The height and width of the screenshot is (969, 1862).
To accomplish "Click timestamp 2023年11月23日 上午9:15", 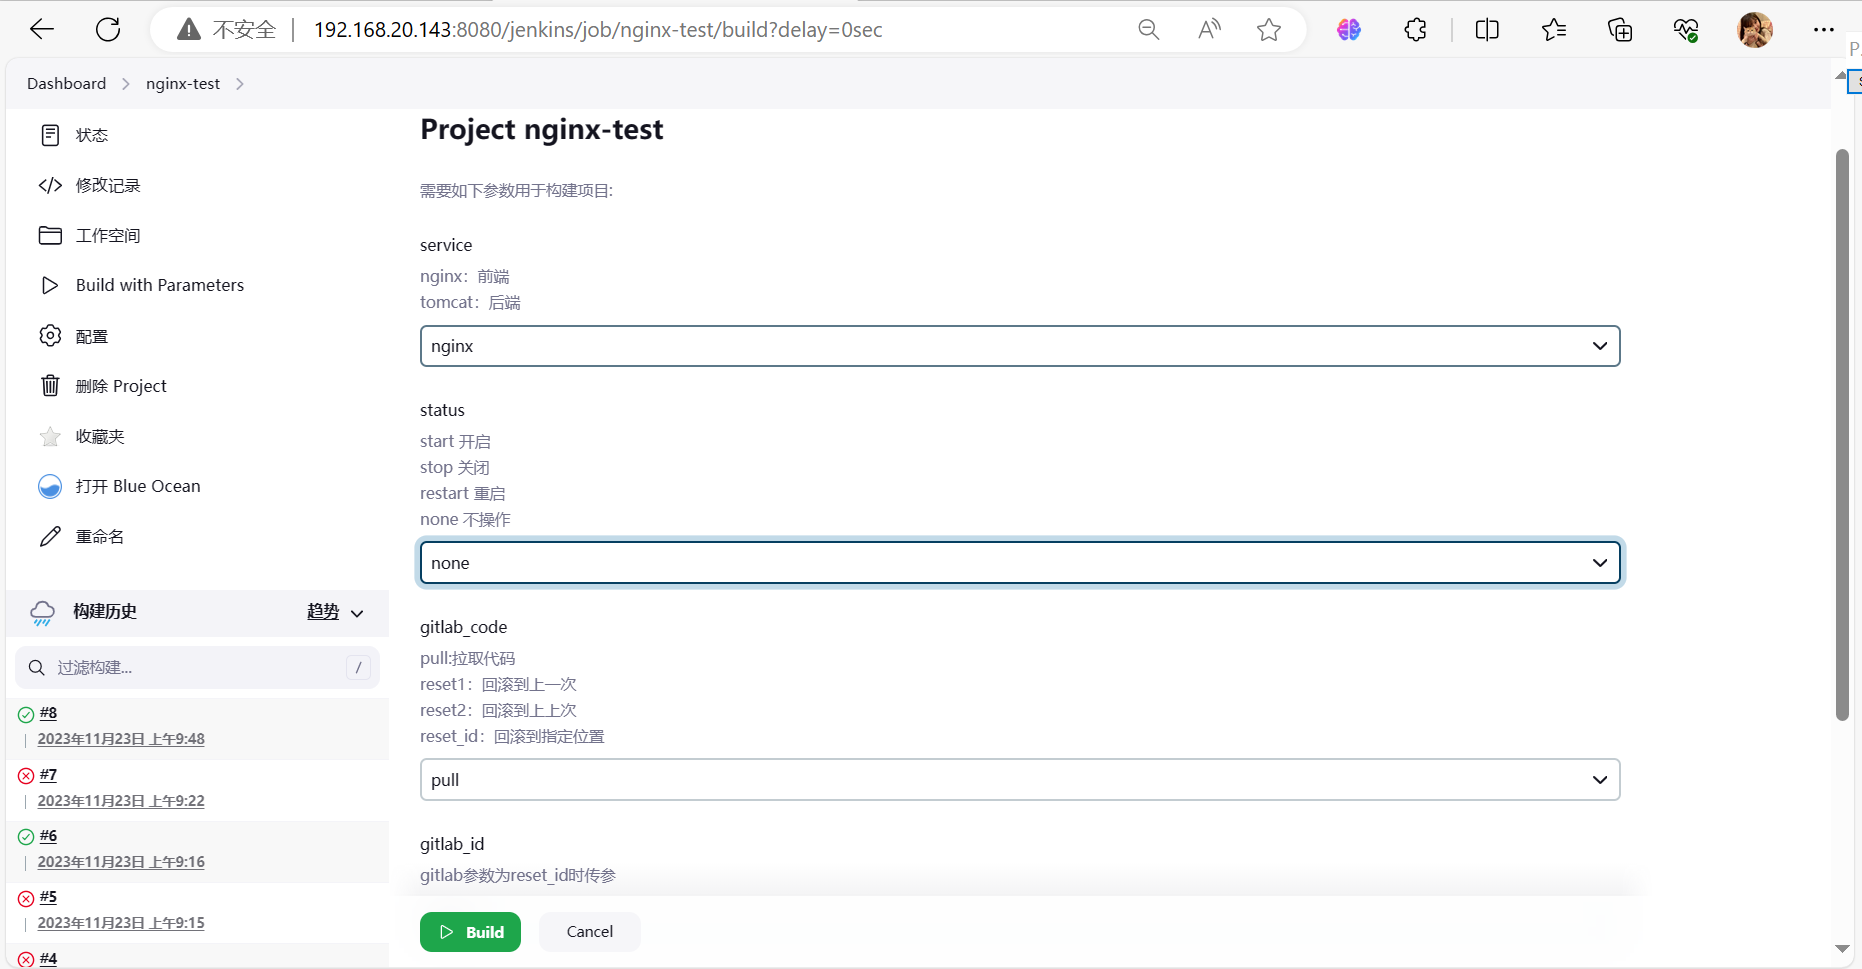I will (121, 923).
